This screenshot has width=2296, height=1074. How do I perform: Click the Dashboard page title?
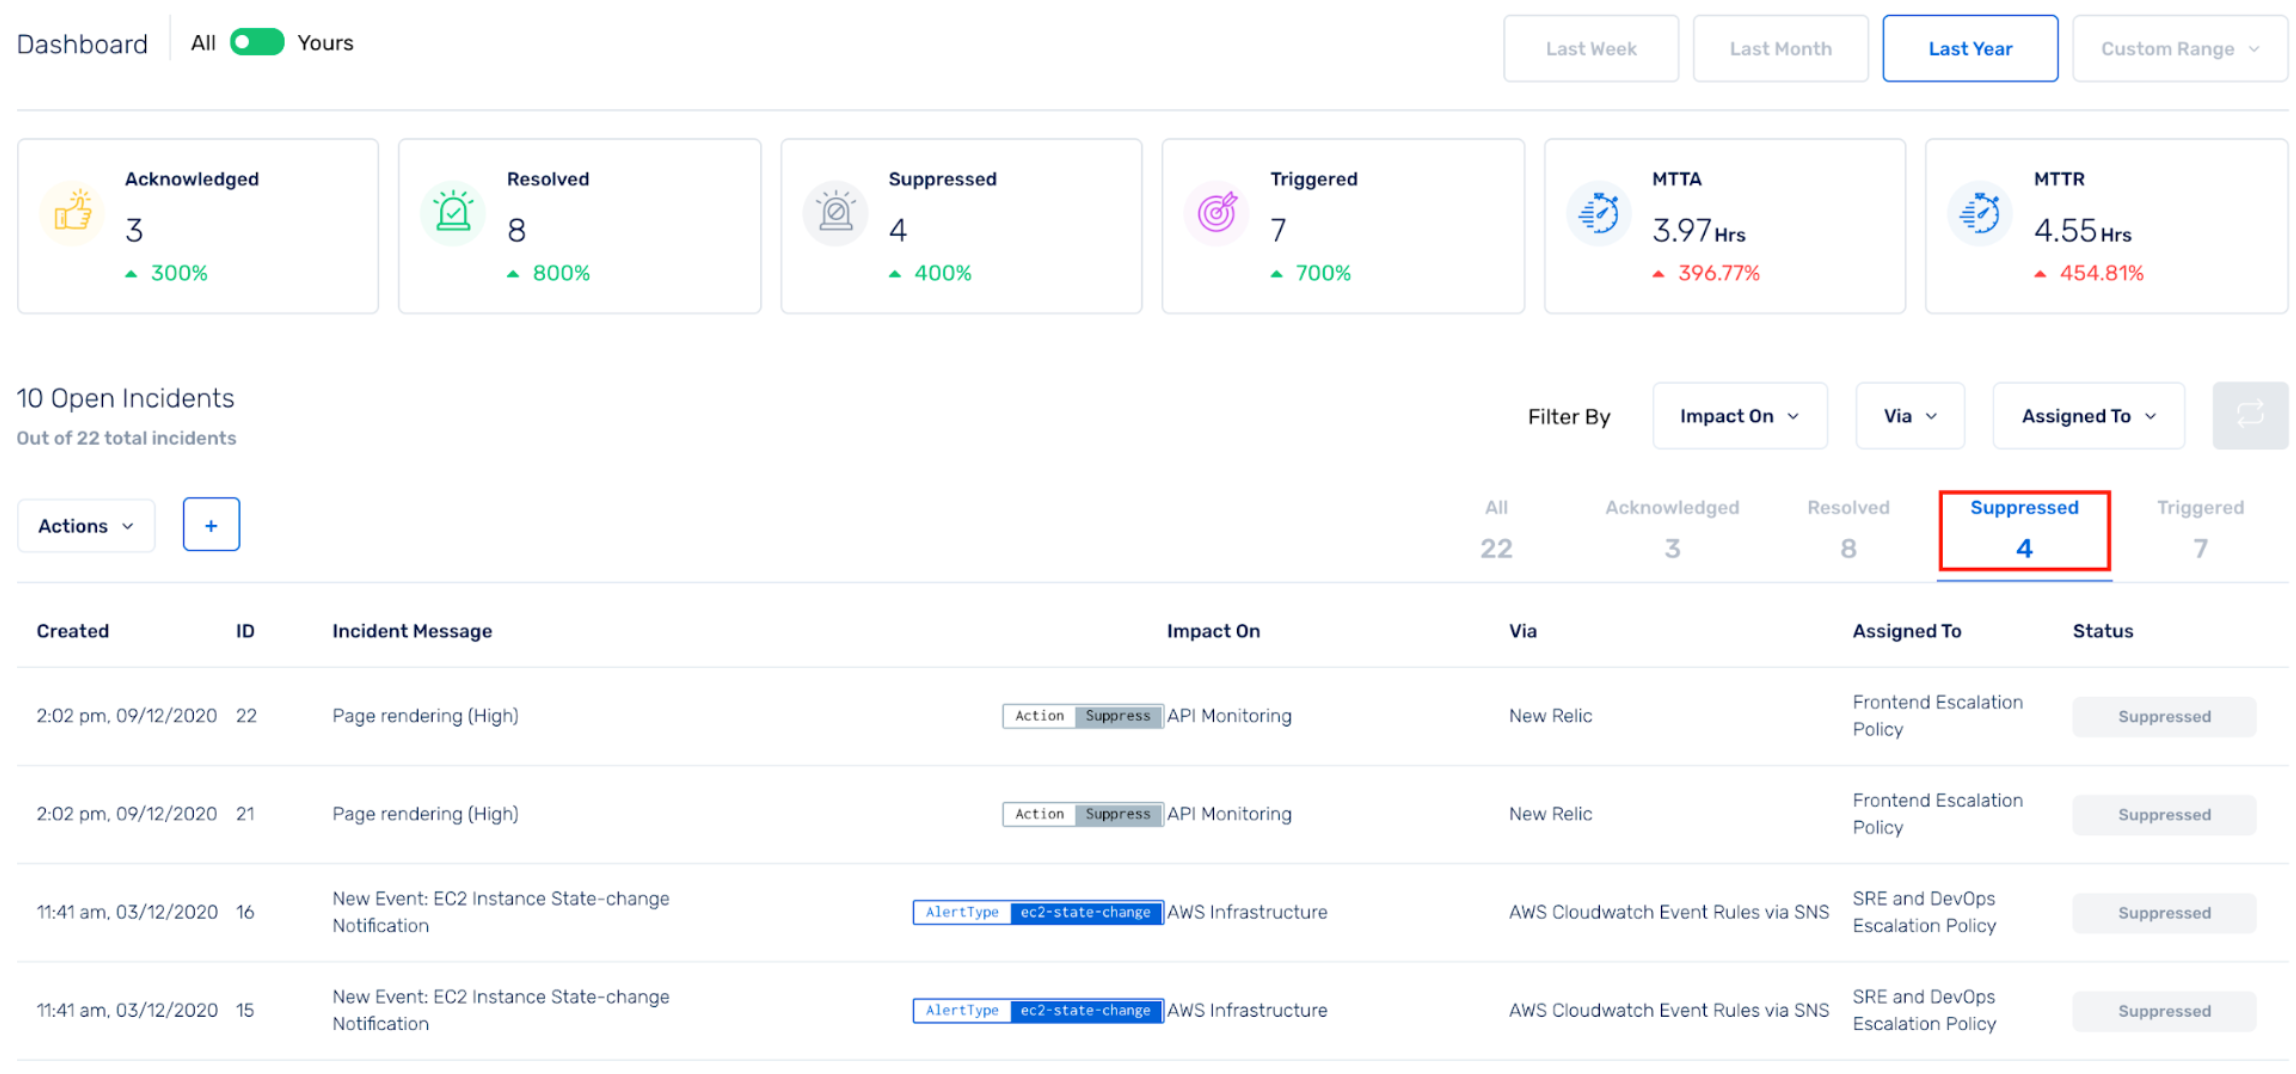pyautogui.click(x=82, y=44)
